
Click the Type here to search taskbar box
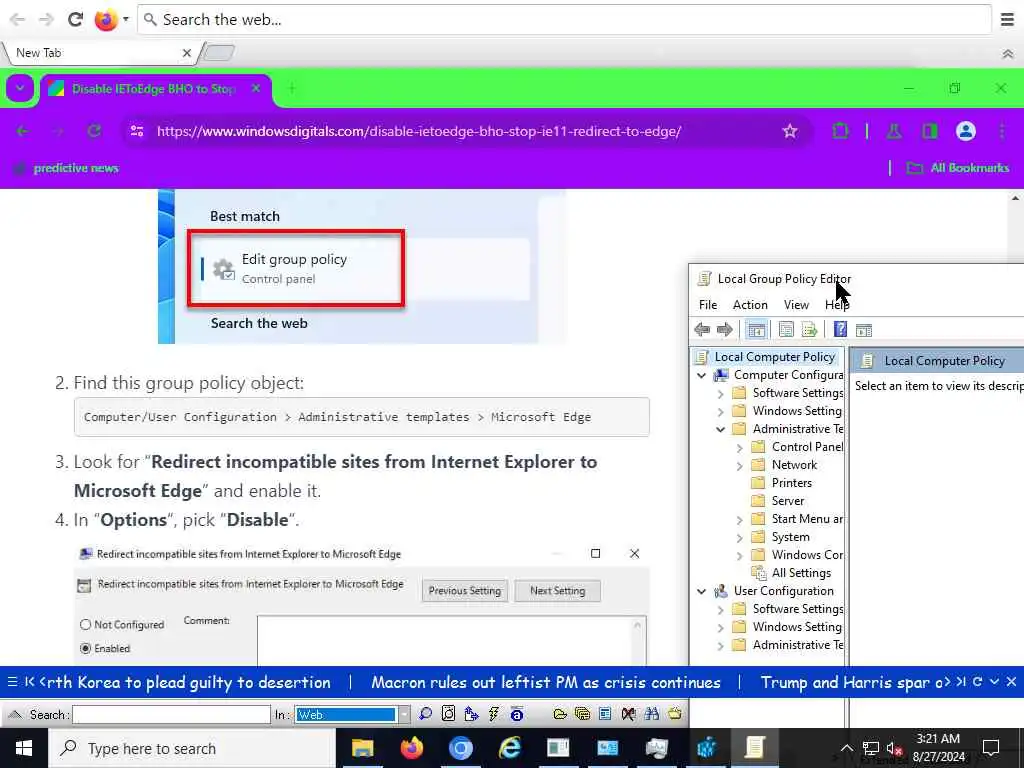coord(192,748)
